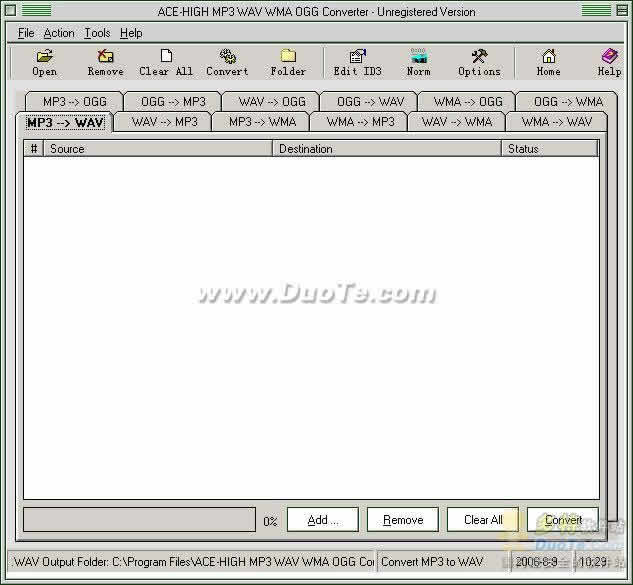Click the Open toolbar icon

pos(44,63)
